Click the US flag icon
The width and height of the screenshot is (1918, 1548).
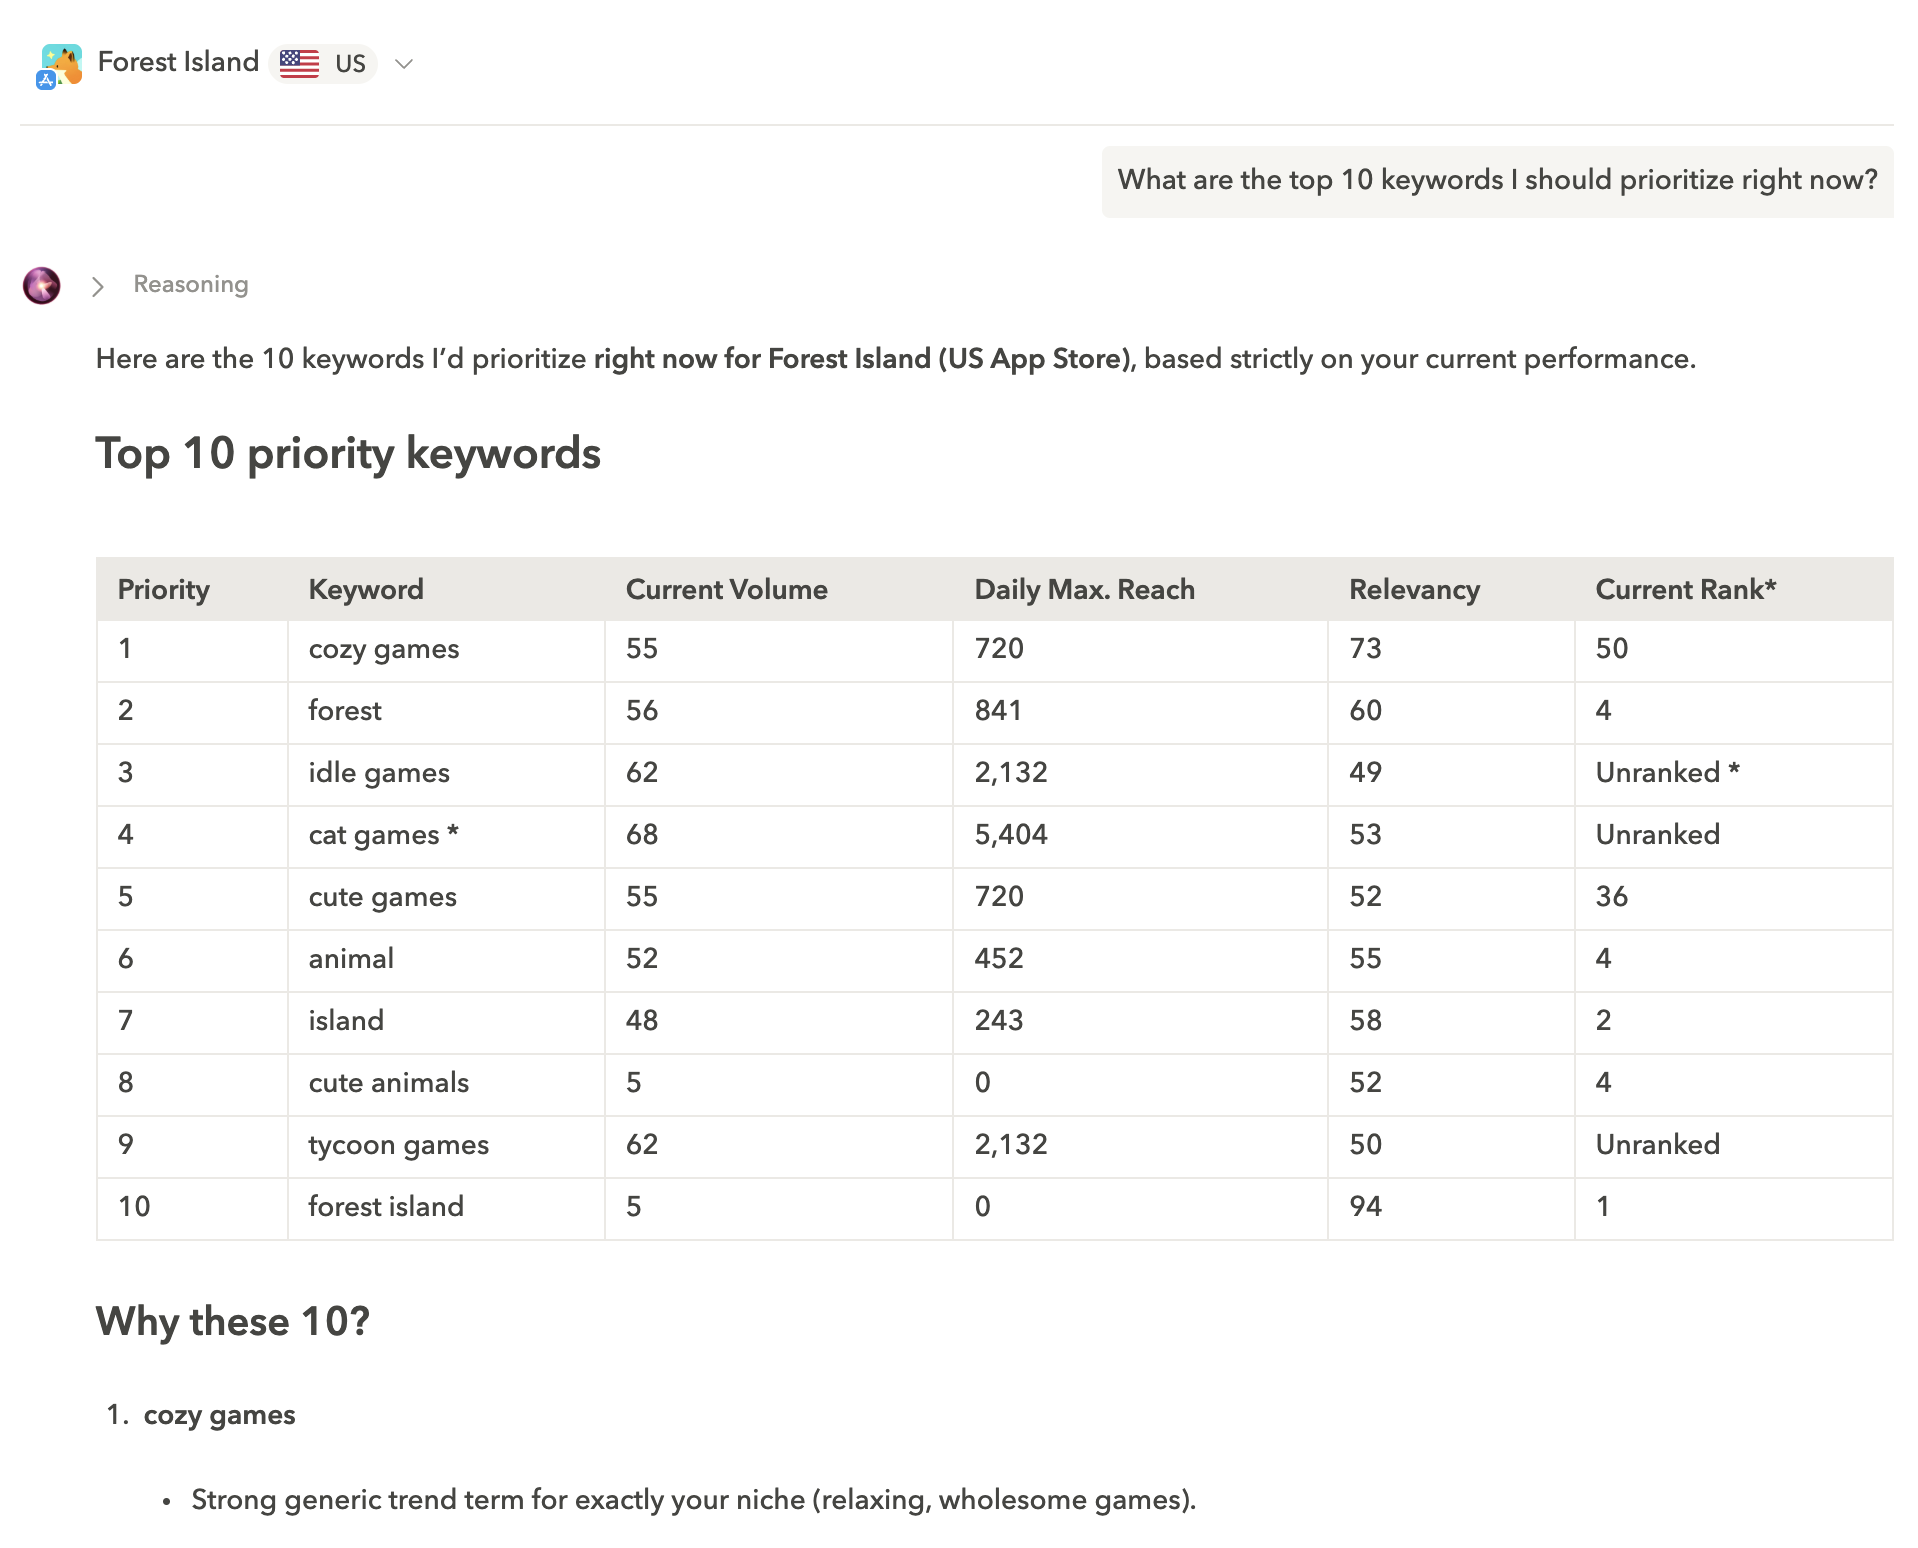[299, 63]
